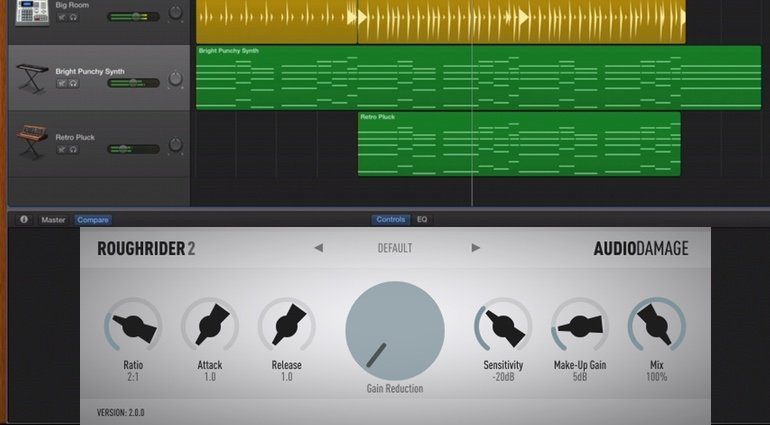Screen dimensions: 770x425
Task: Open the info inspector button
Action: [24, 220]
